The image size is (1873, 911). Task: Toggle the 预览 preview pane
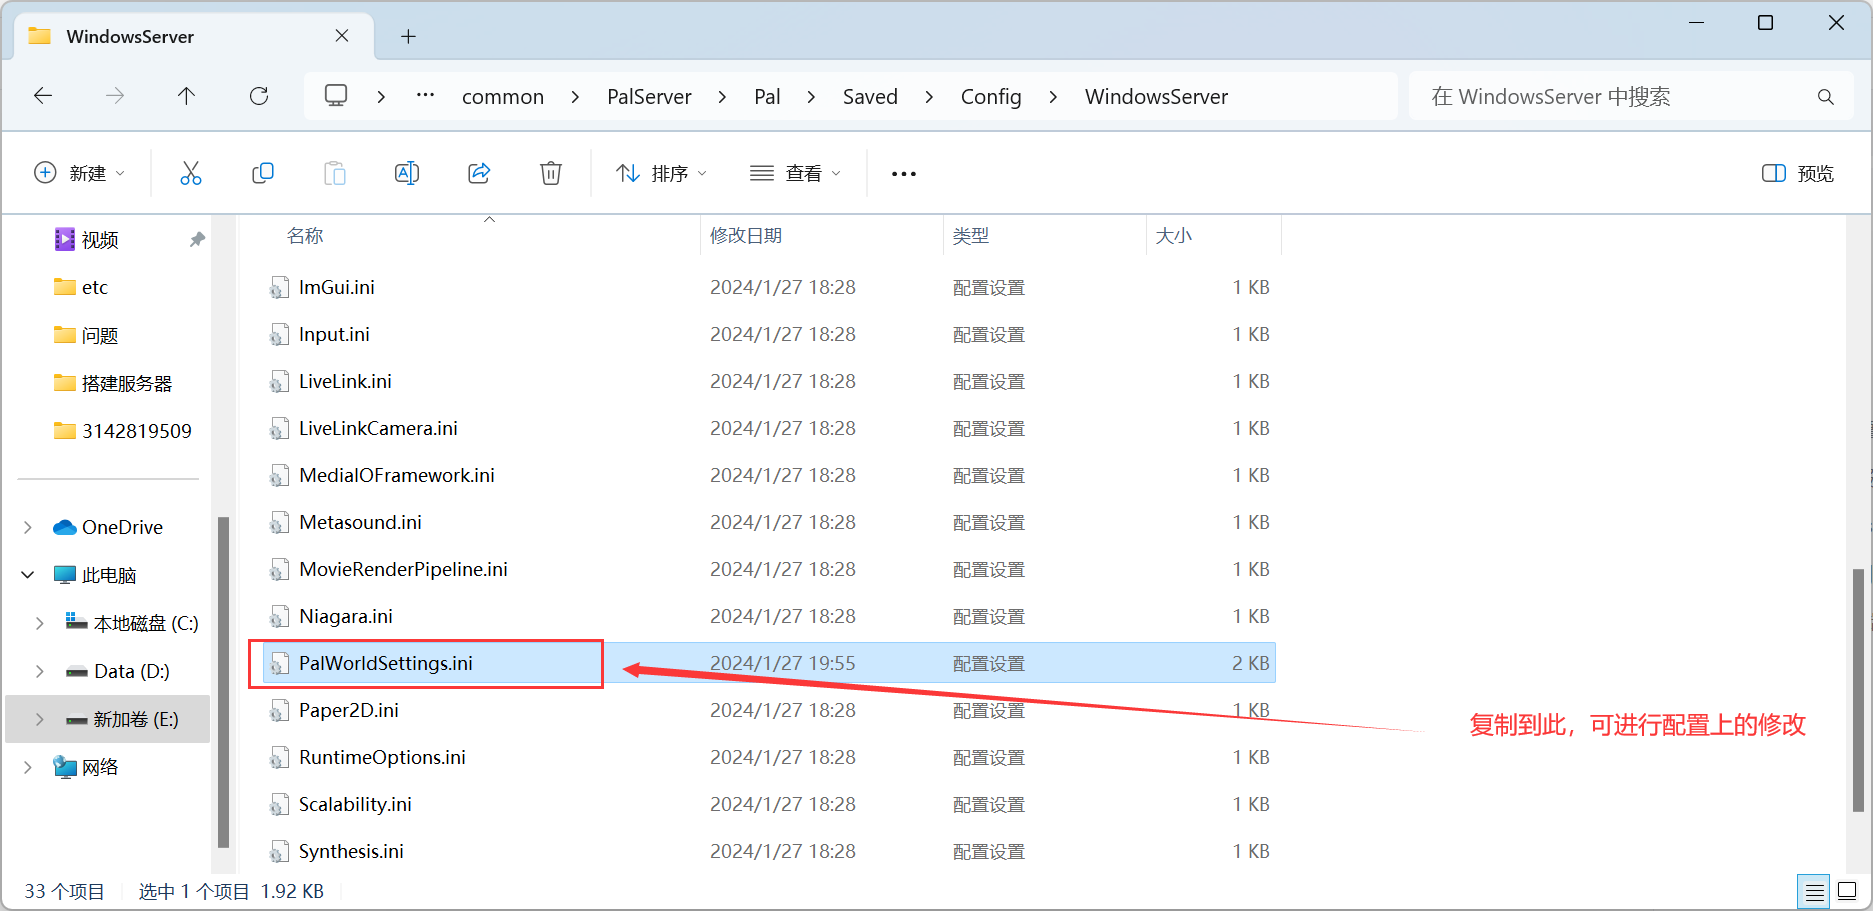pyautogui.click(x=1798, y=173)
